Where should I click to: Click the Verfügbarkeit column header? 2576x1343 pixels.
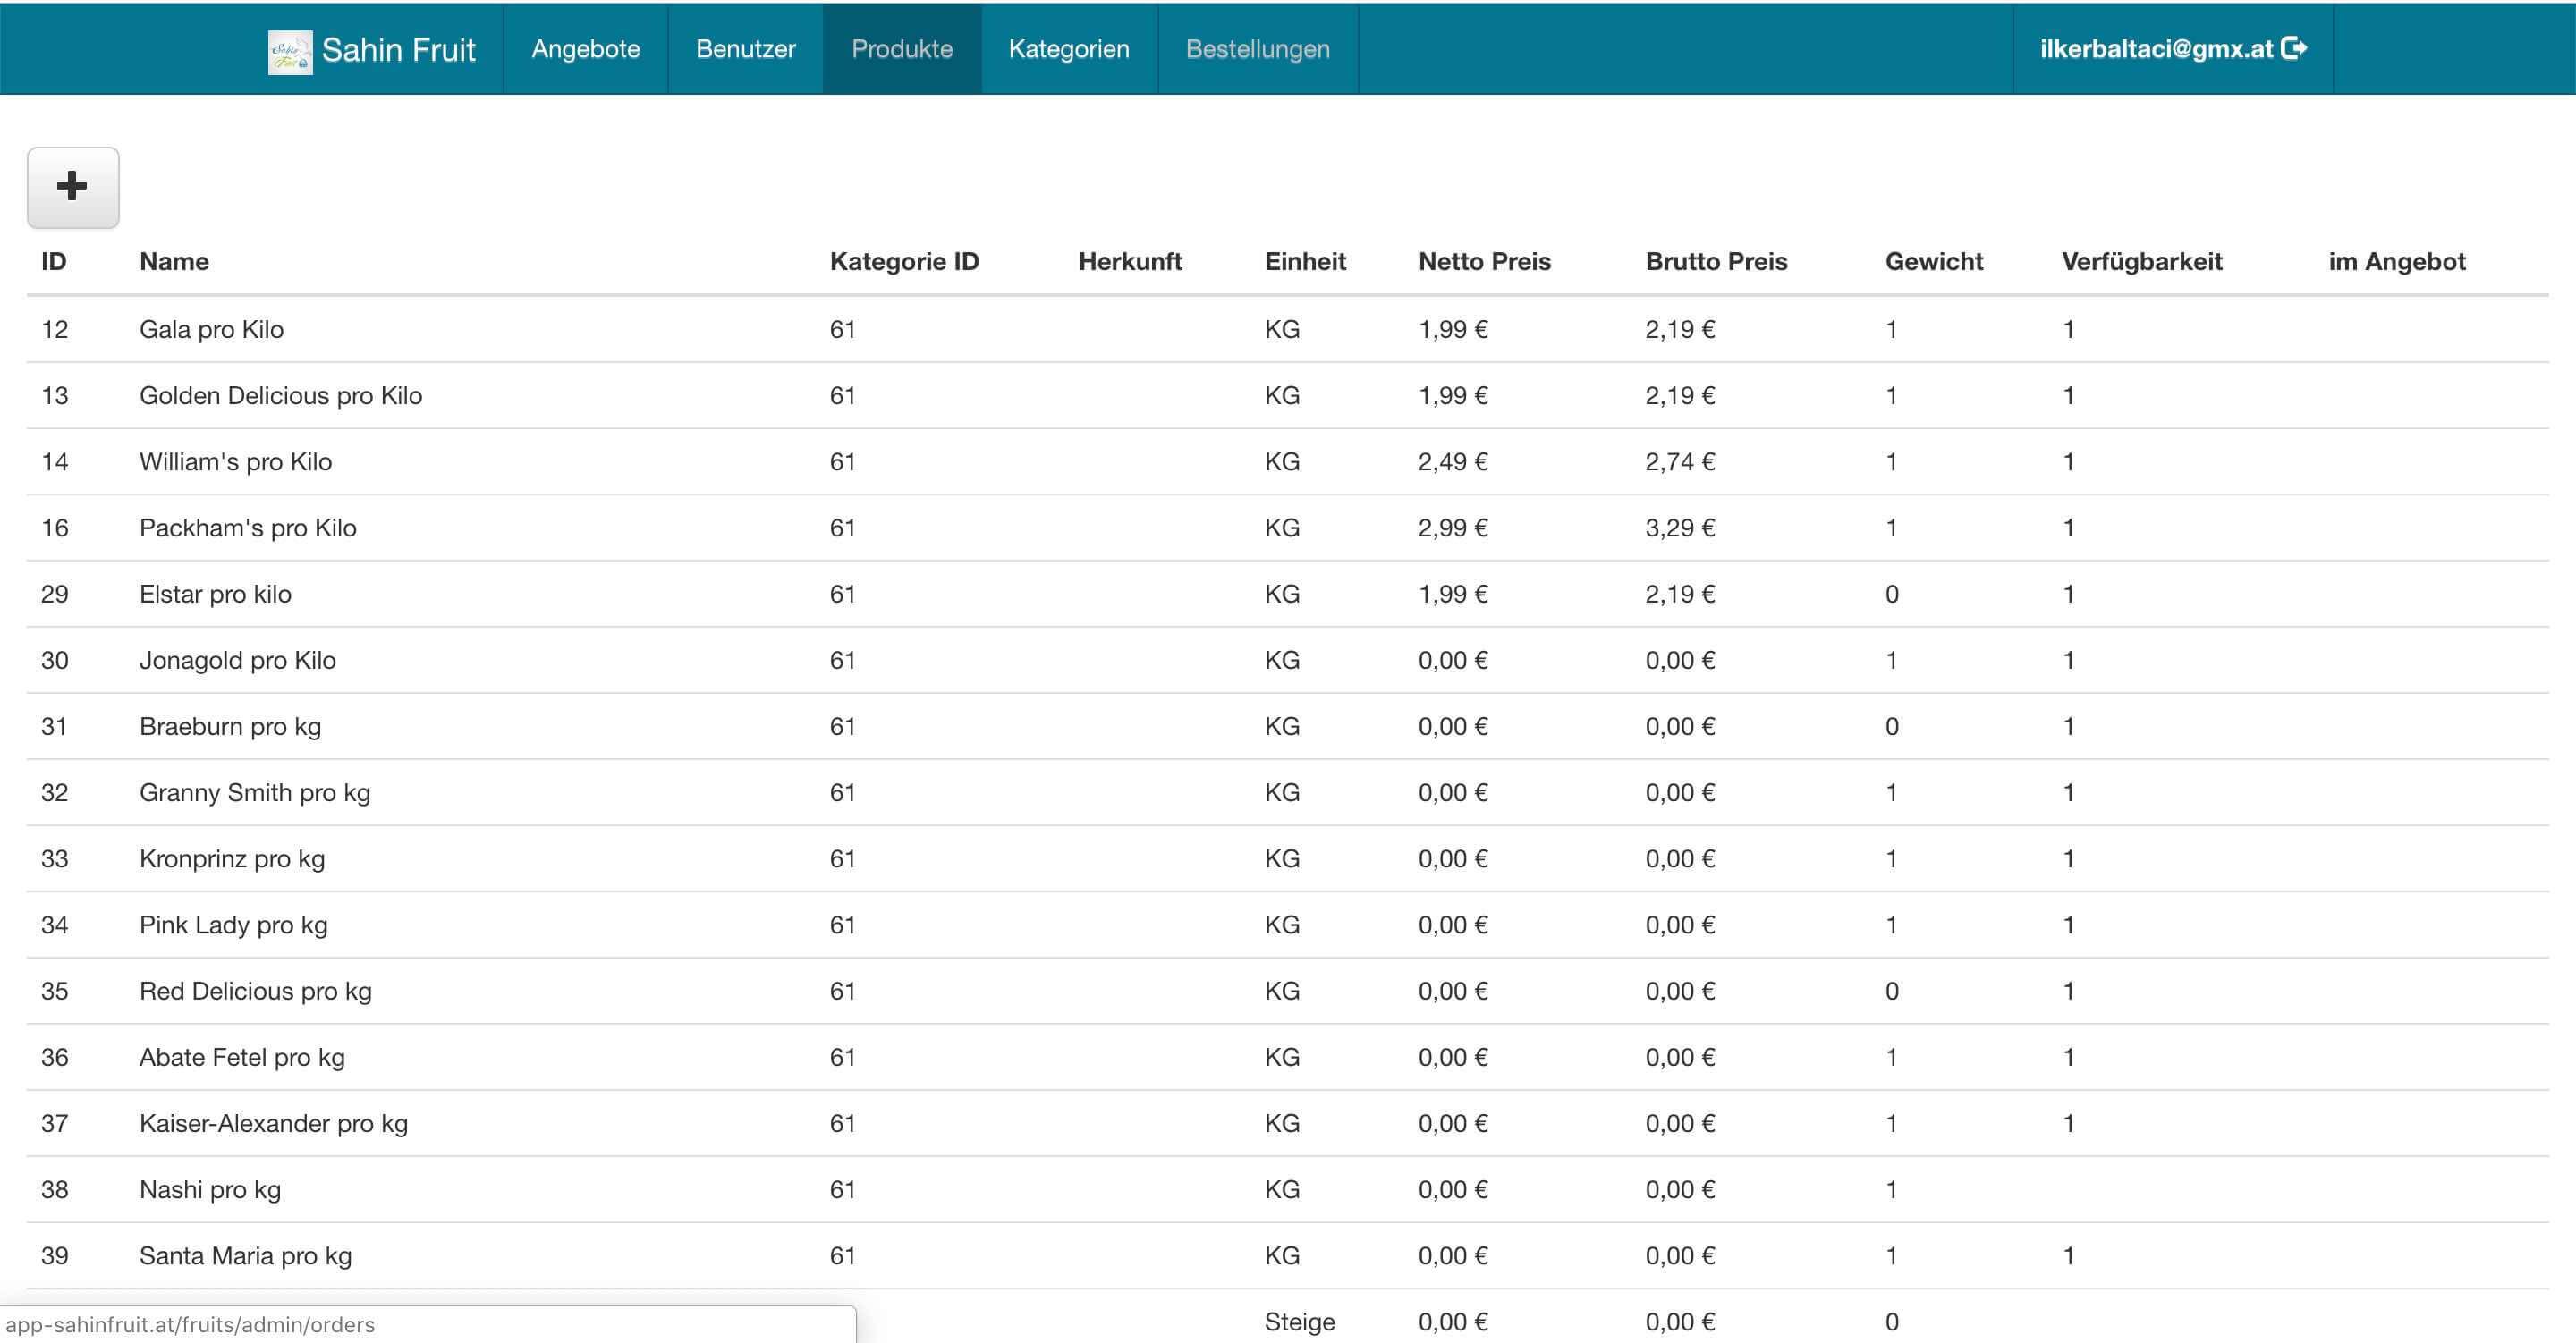(2141, 262)
